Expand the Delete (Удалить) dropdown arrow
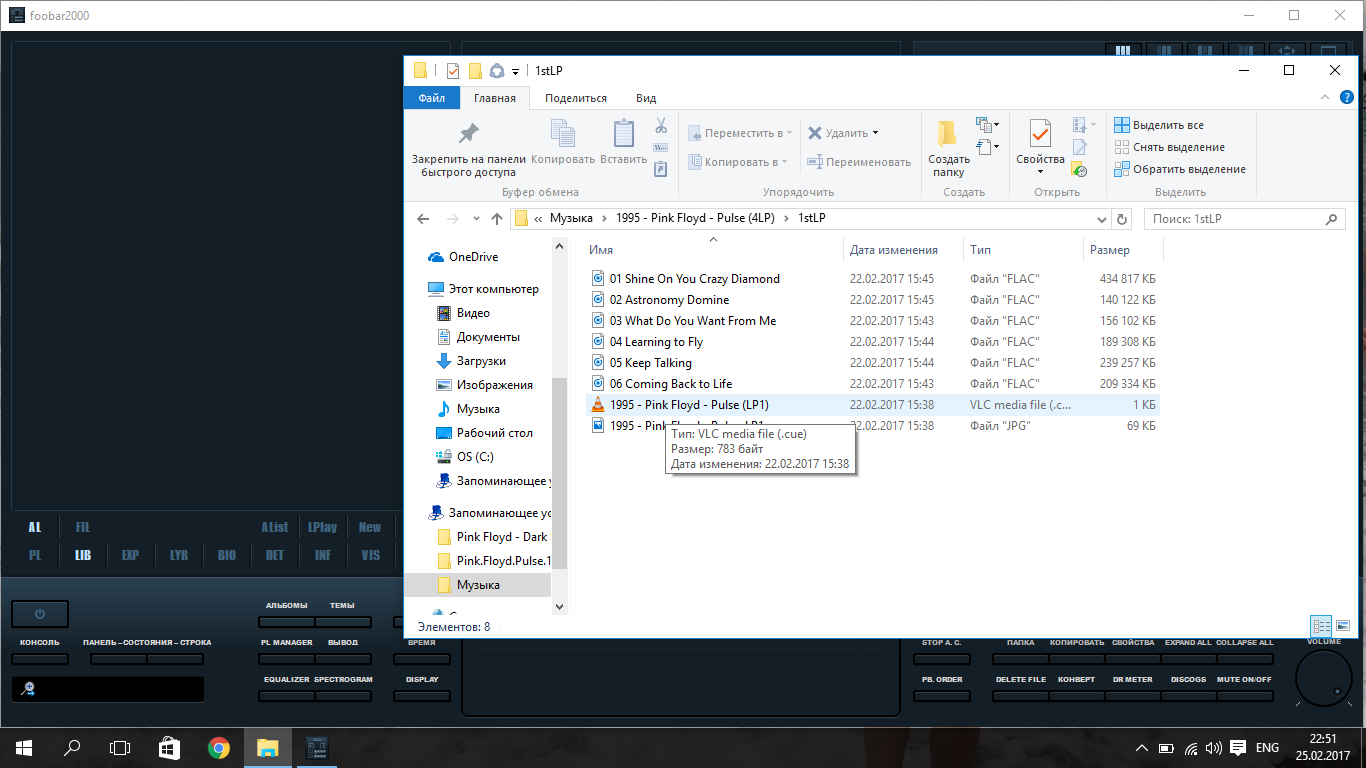This screenshot has height=768, width=1366. (875, 133)
